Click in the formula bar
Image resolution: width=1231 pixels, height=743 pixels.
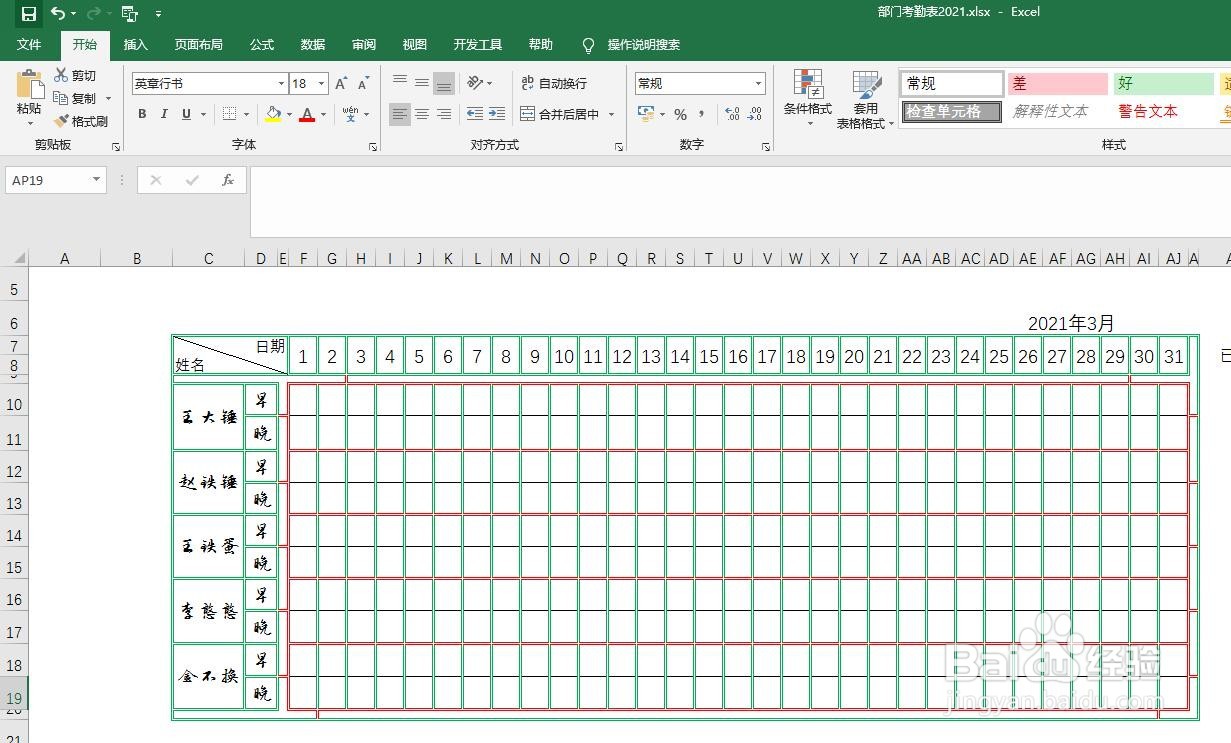tap(740, 203)
